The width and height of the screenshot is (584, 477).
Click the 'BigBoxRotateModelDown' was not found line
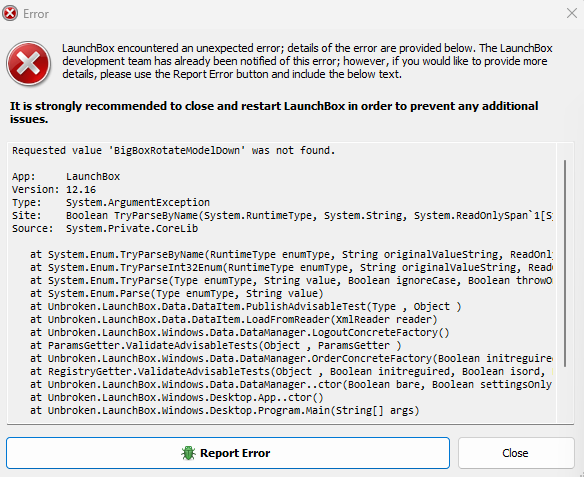pyautogui.click(x=174, y=150)
